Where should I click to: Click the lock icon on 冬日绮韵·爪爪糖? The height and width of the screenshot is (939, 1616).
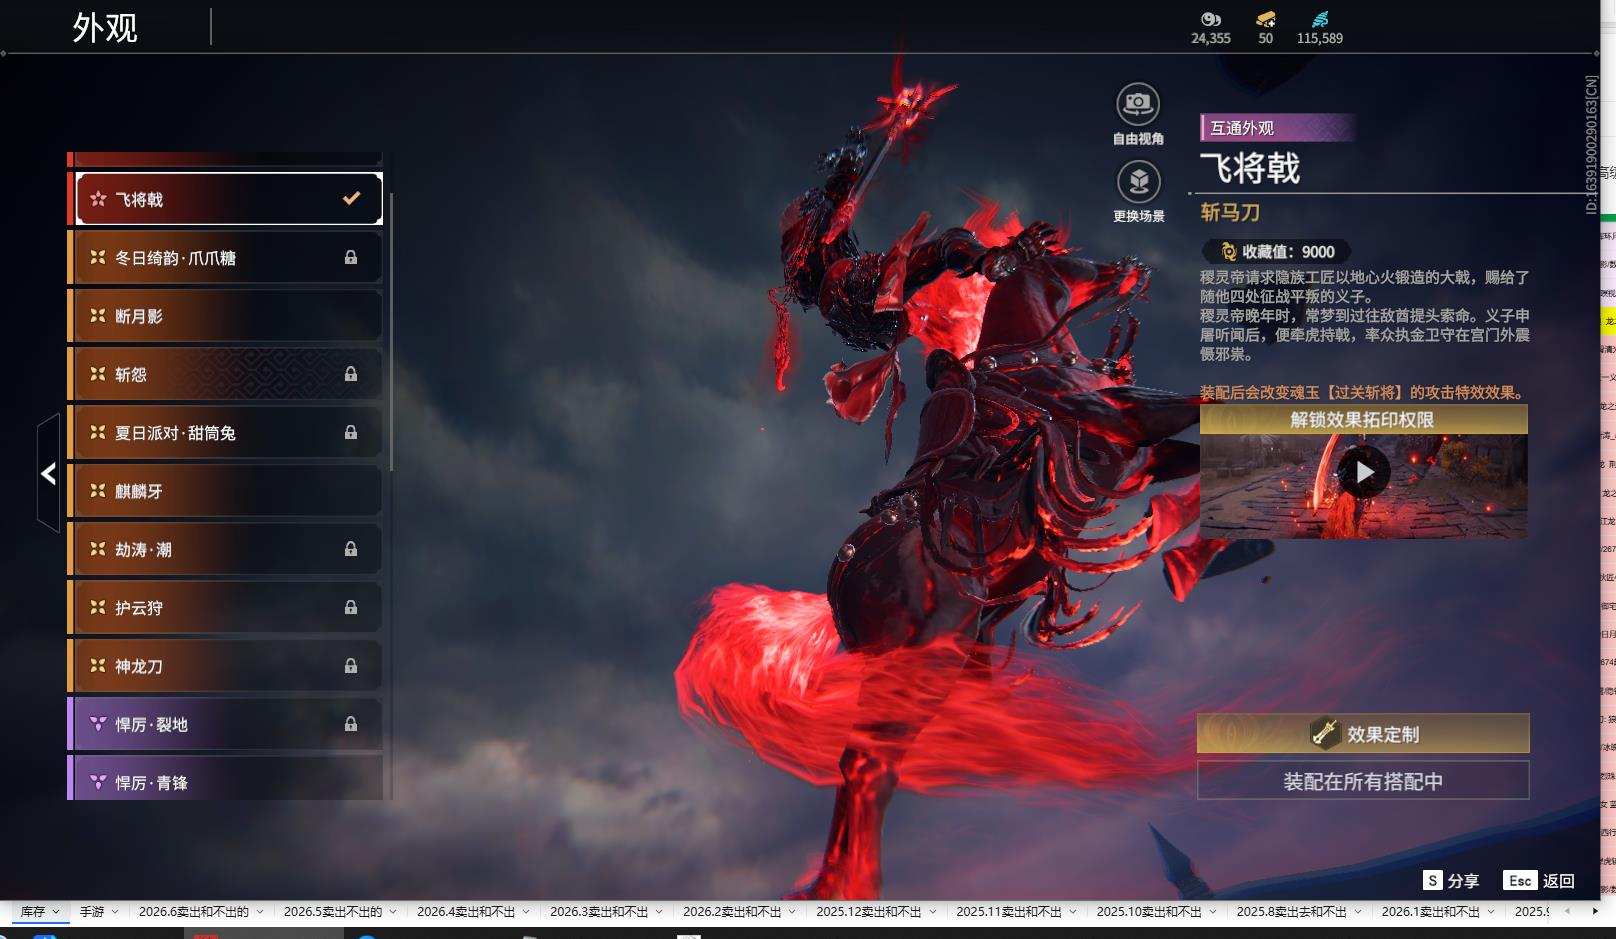click(x=351, y=258)
